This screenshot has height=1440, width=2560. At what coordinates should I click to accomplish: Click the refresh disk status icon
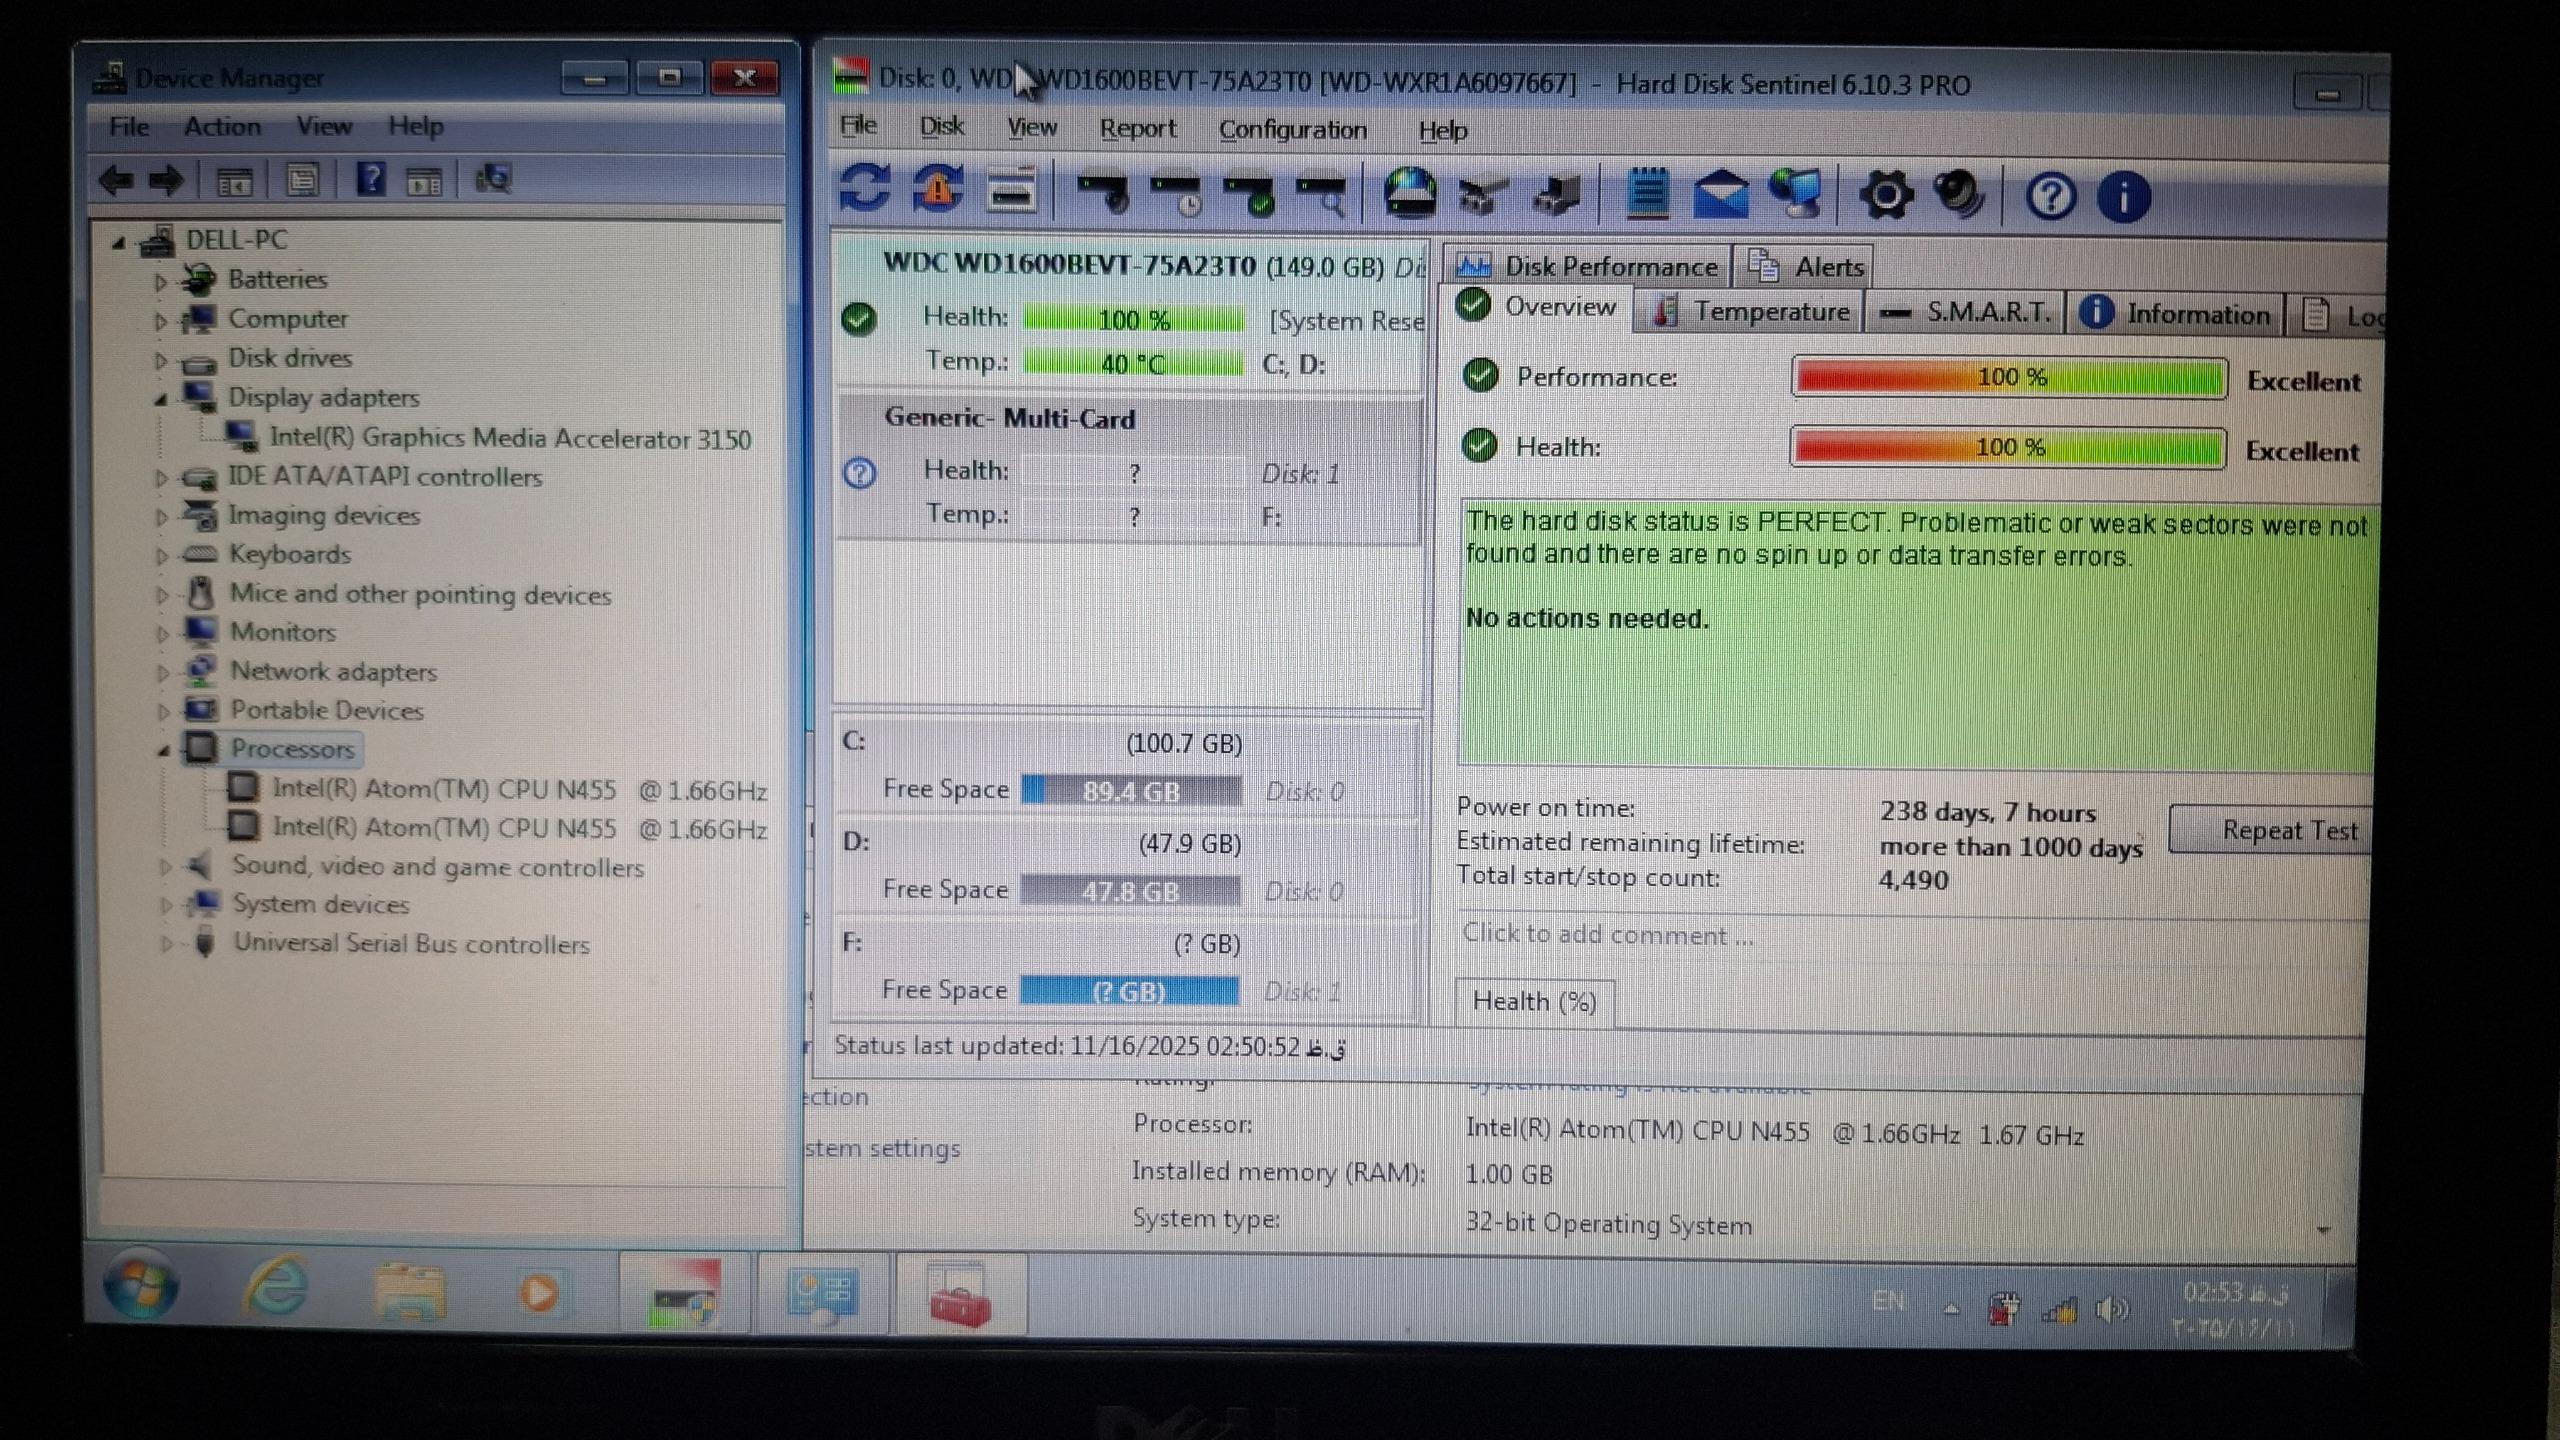pyautogui.click(x=864, y=188)
